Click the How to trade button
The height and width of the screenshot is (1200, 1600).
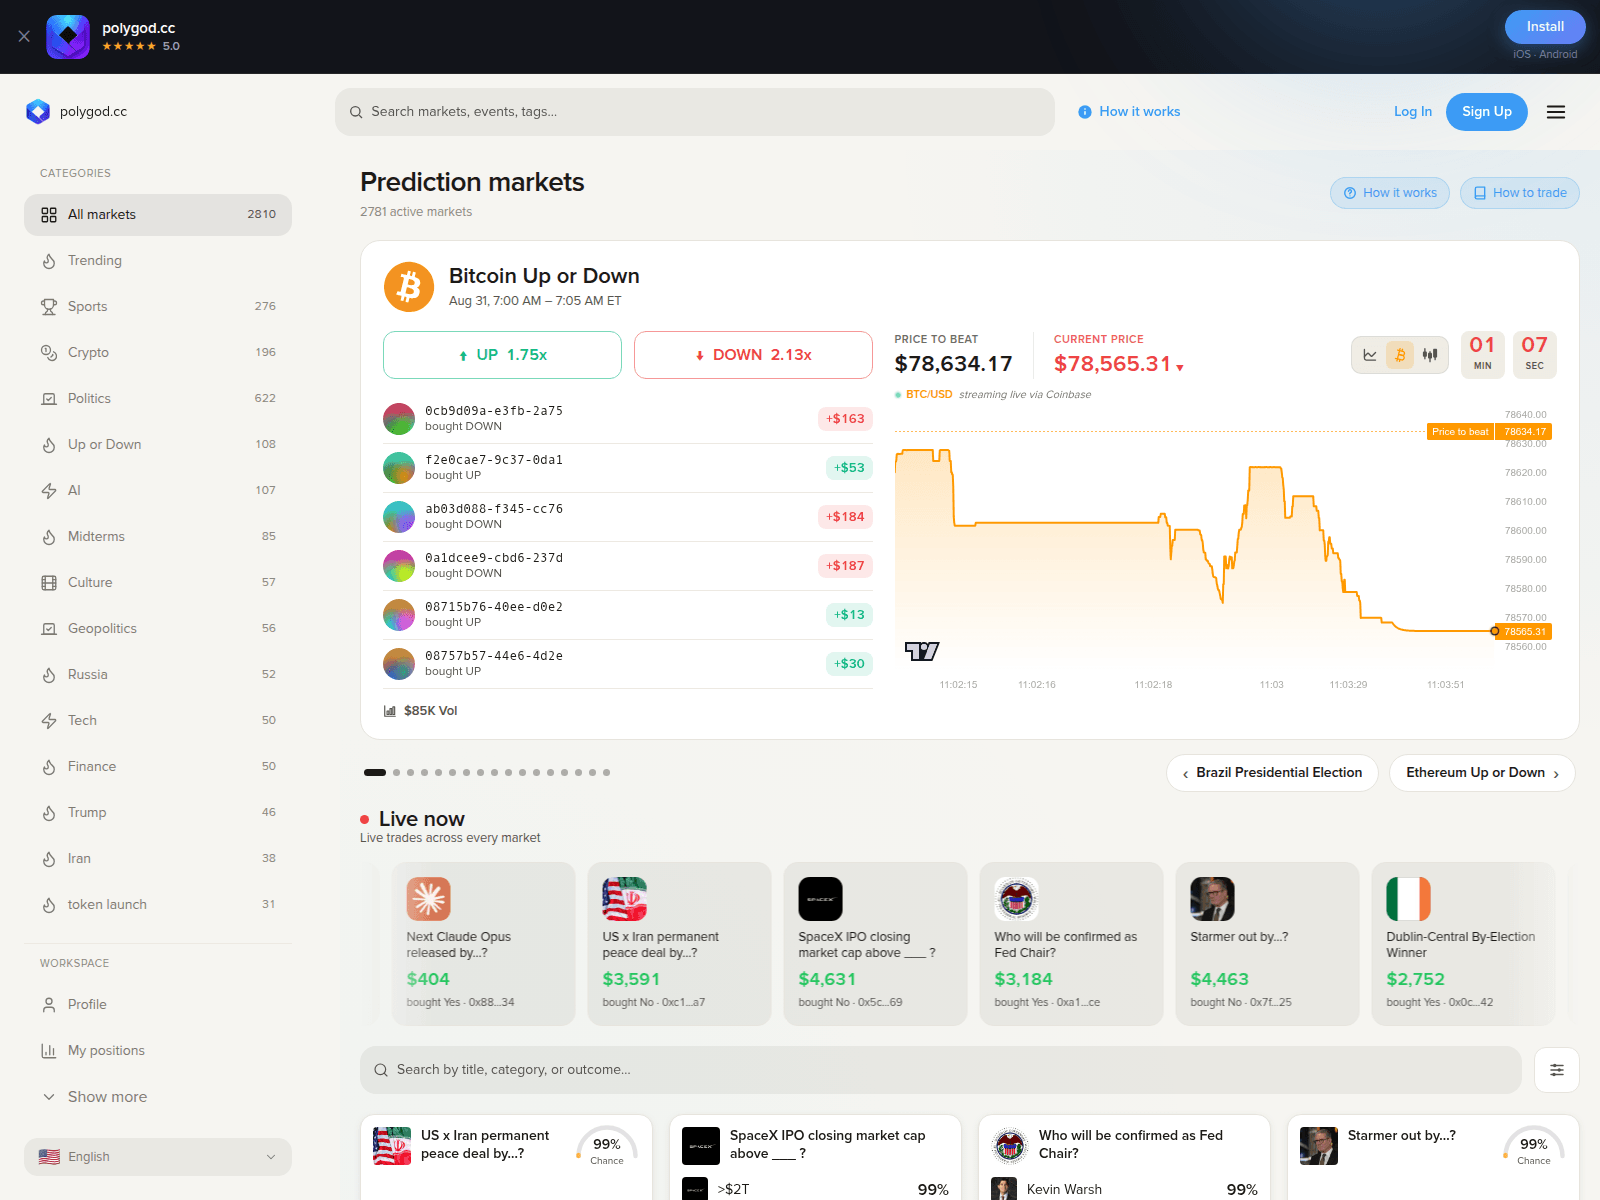(x=1520, y=193)
